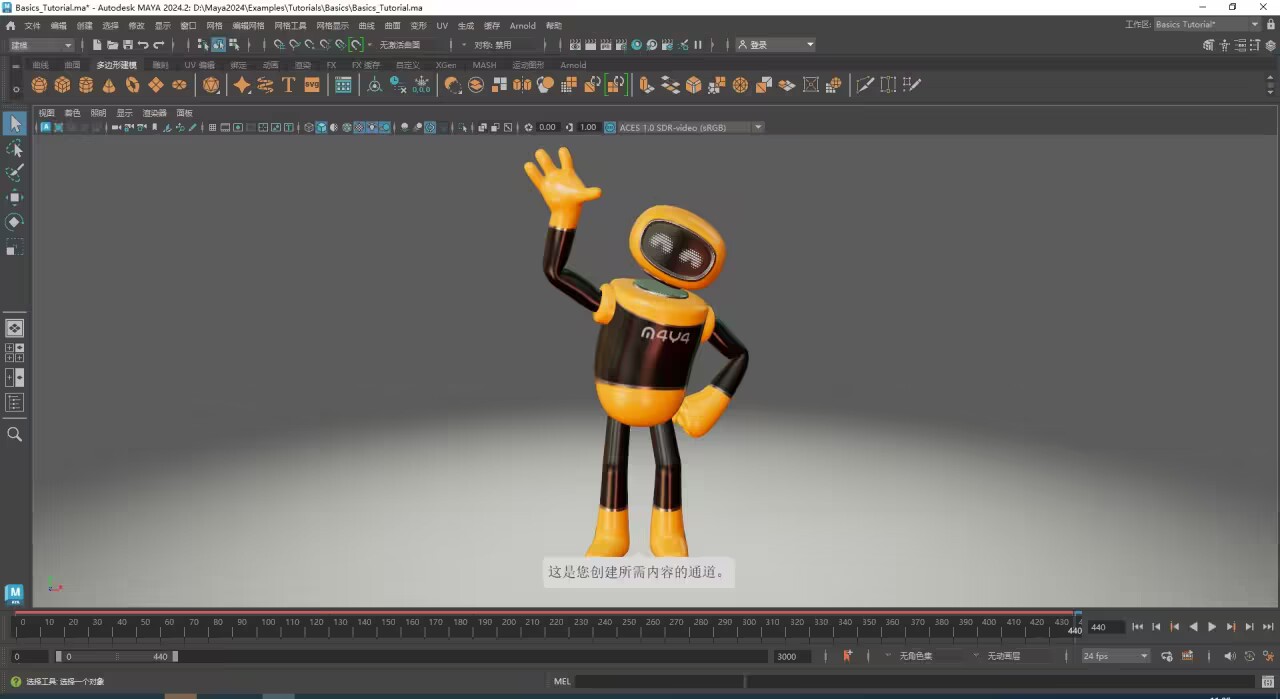Select the Paint Selection tool in the toolbox
Image resolution: width=1280 pixels, height=699 pixels.
tap(15, 173)
